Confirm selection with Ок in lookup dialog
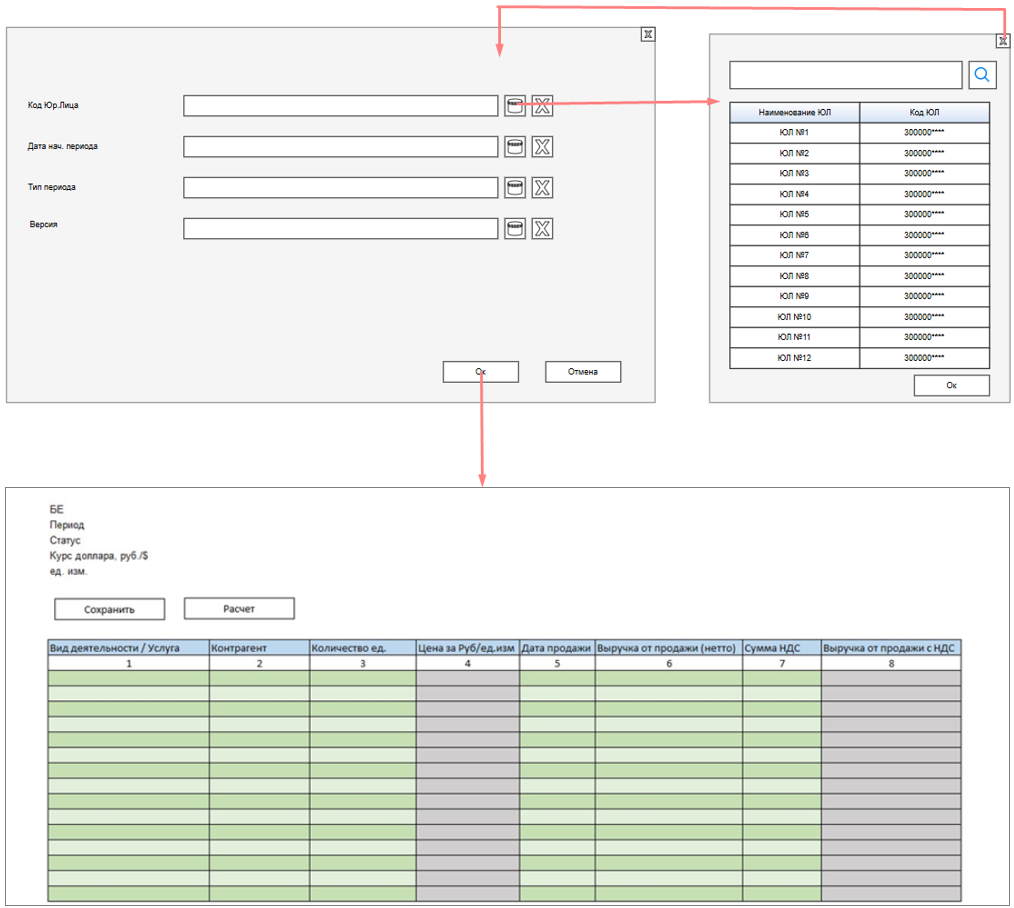The width and height of the screenshot is (1014, 908). 951,386
